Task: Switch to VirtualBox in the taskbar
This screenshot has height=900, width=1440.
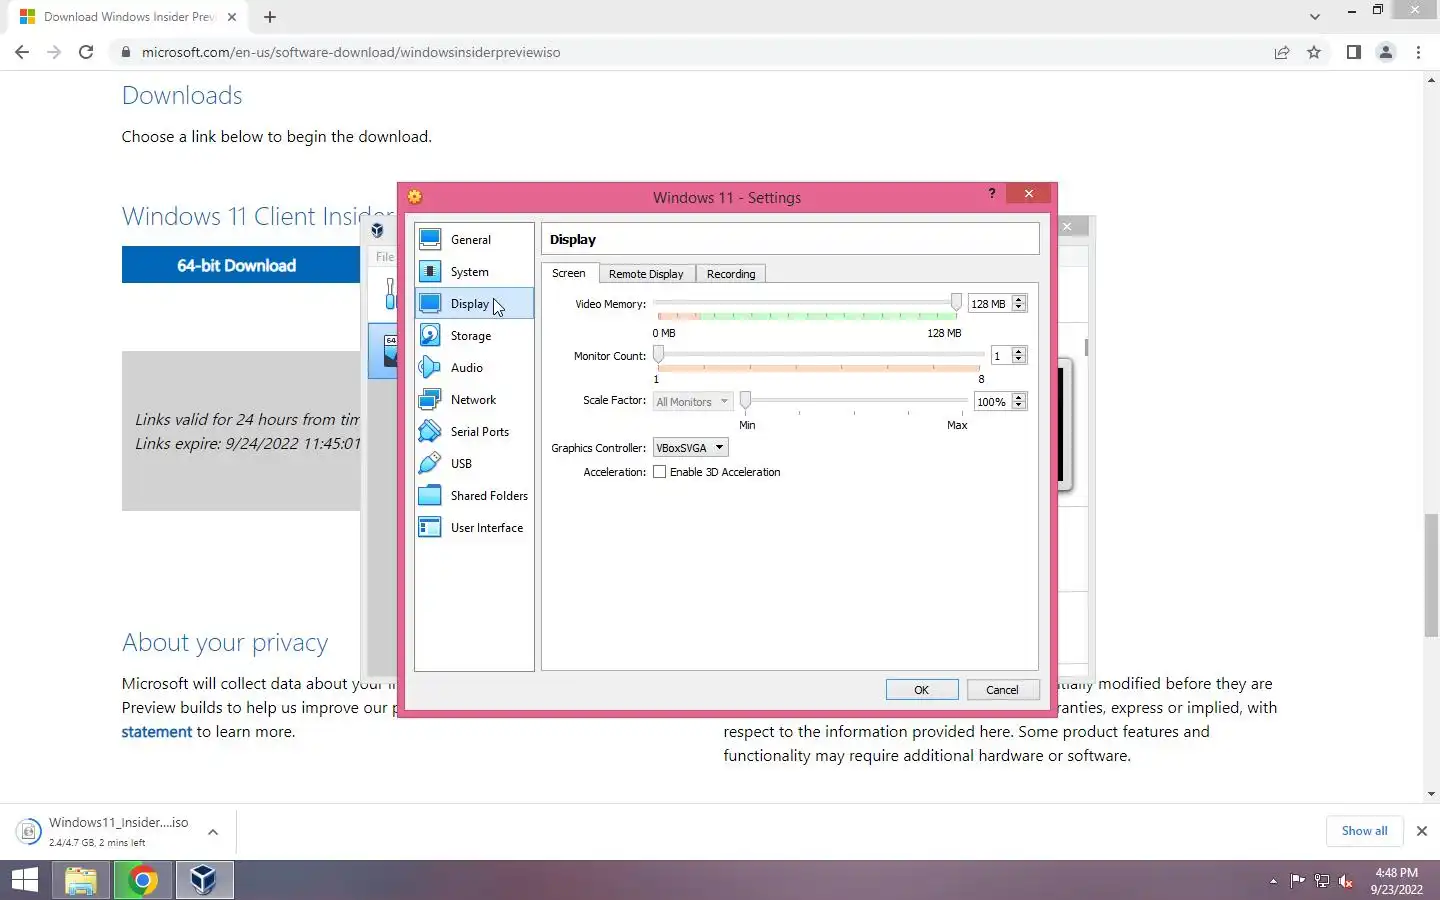Action: 204,880
